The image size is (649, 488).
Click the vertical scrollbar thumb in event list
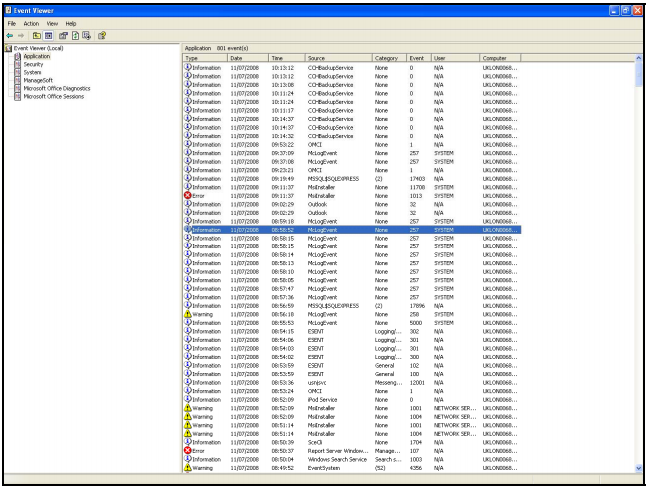tap(638, 75)
